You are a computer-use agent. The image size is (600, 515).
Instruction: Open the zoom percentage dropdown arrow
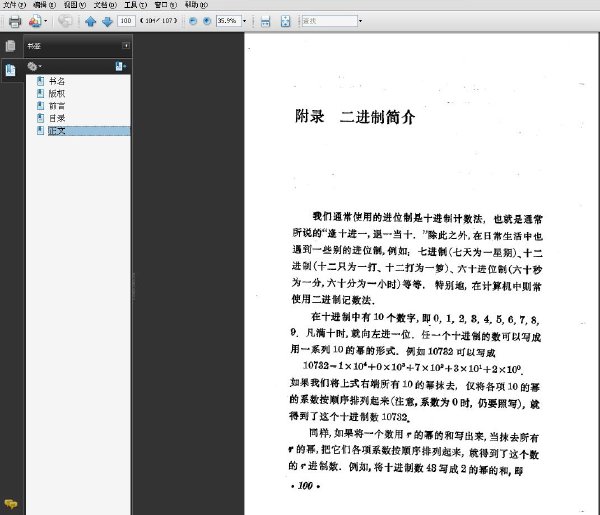point(245,21)
